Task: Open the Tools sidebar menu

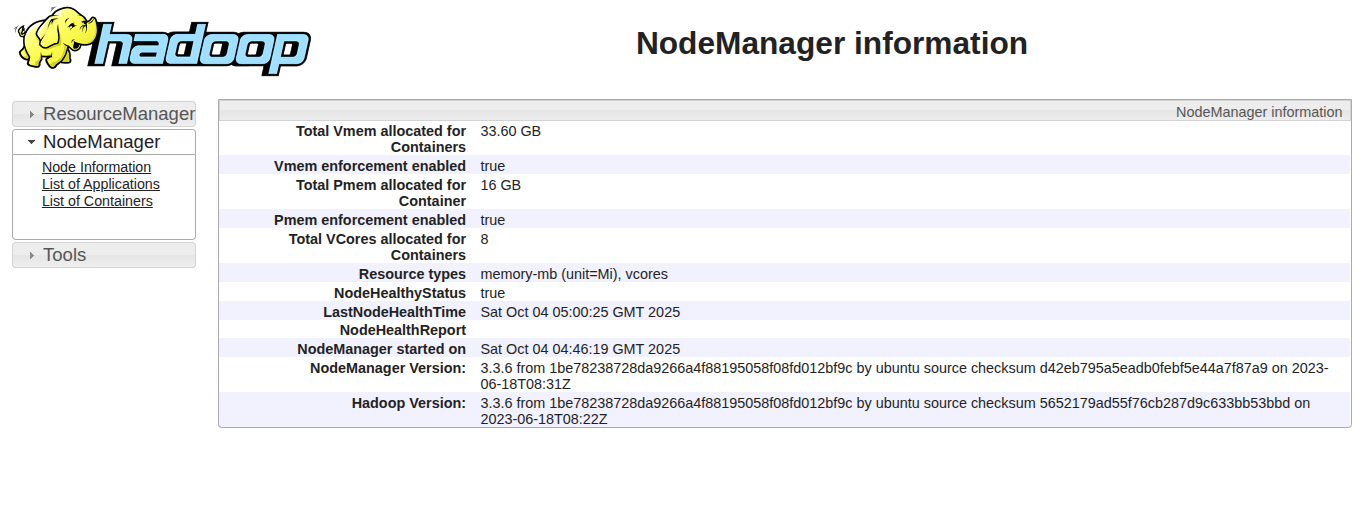Action: [x=65, y=255]
